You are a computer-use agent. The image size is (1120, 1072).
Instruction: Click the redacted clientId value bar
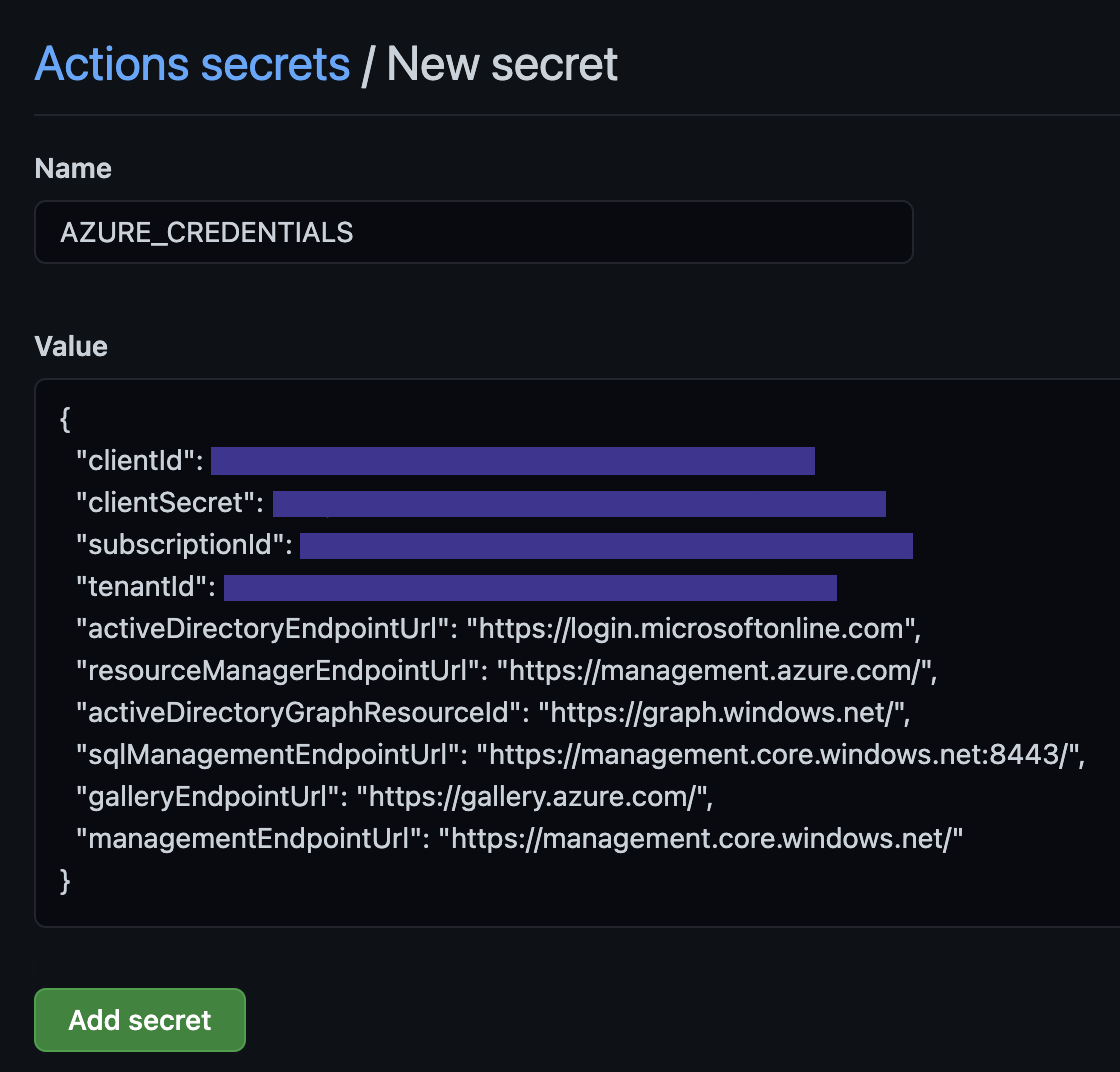[x=512, y=461]
